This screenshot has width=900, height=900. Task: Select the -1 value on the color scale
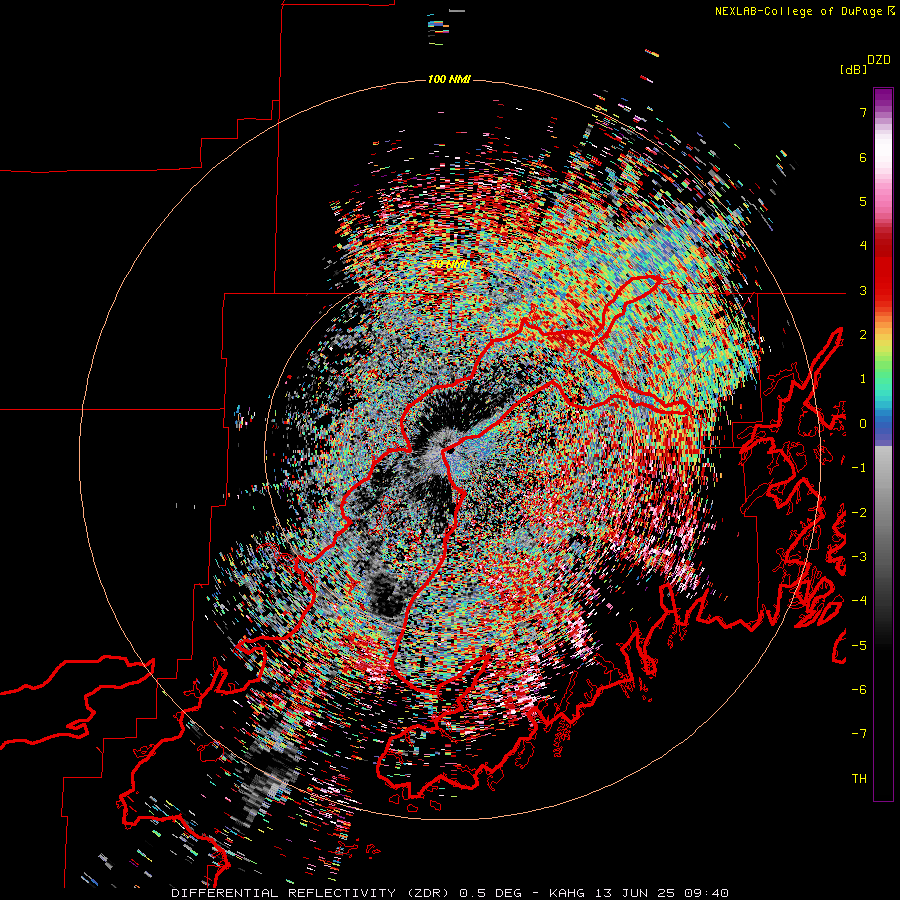point(859,468)
